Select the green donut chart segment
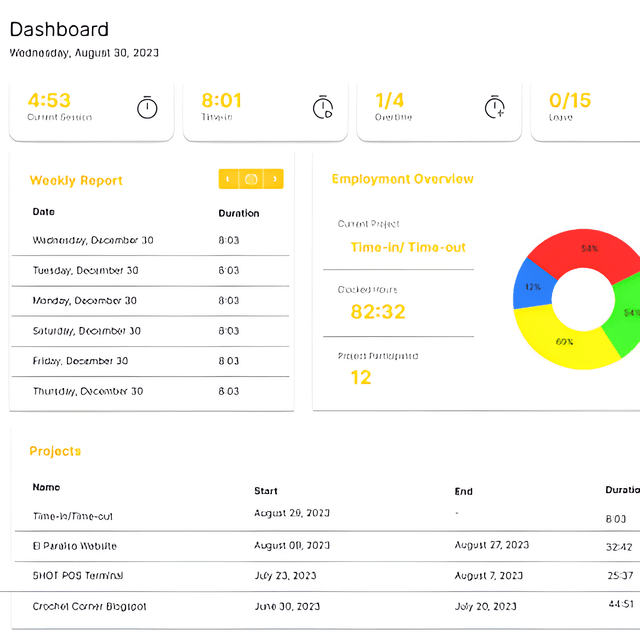640x640 pixels. click(627, 314)
